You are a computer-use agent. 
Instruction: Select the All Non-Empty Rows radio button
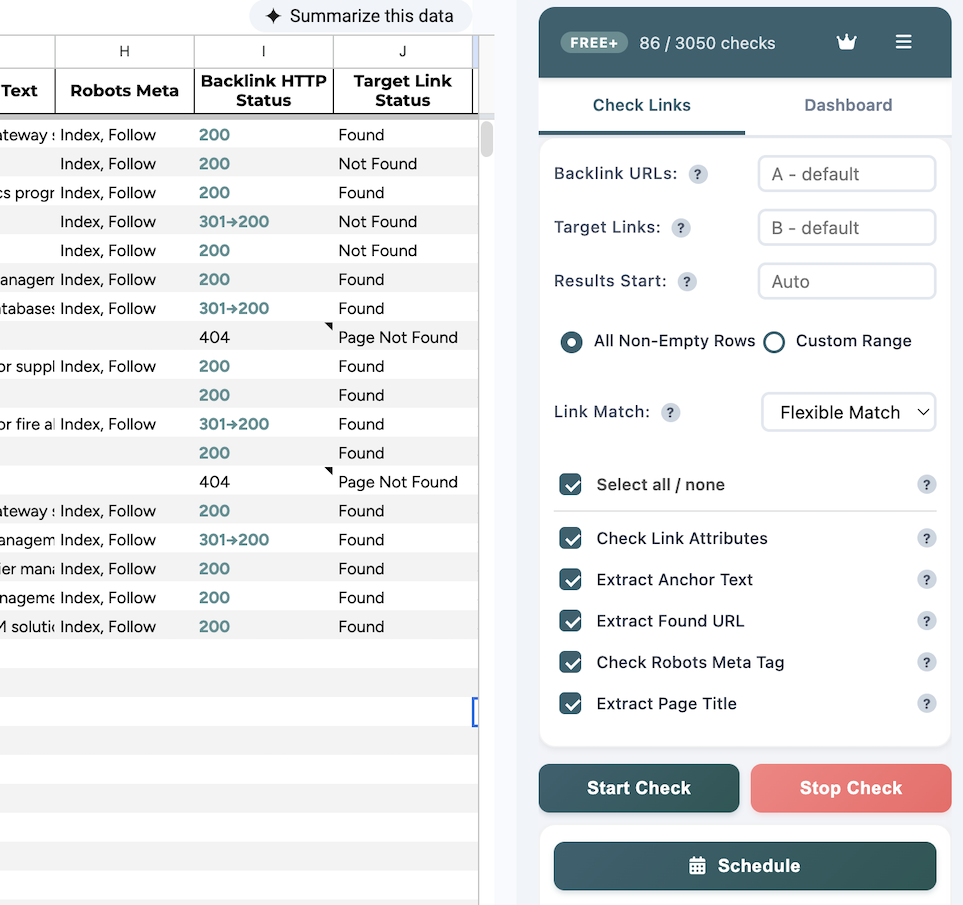[x=571, y=342]
